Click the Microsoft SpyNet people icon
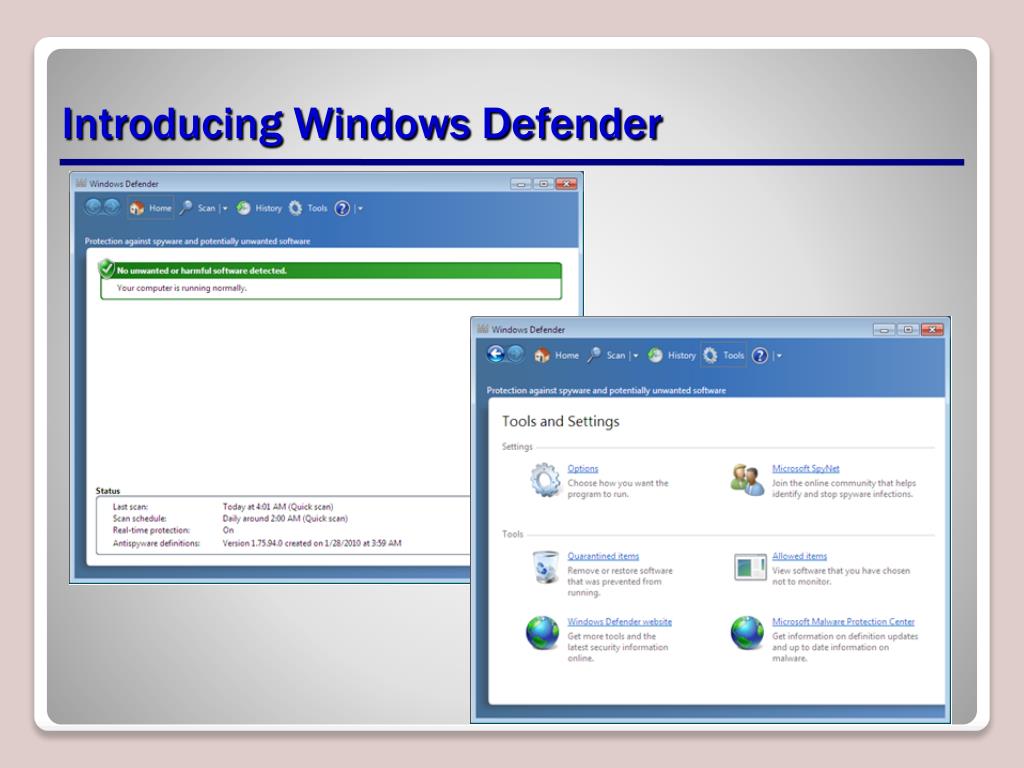 pyautogui.click(x=747, y=480)
